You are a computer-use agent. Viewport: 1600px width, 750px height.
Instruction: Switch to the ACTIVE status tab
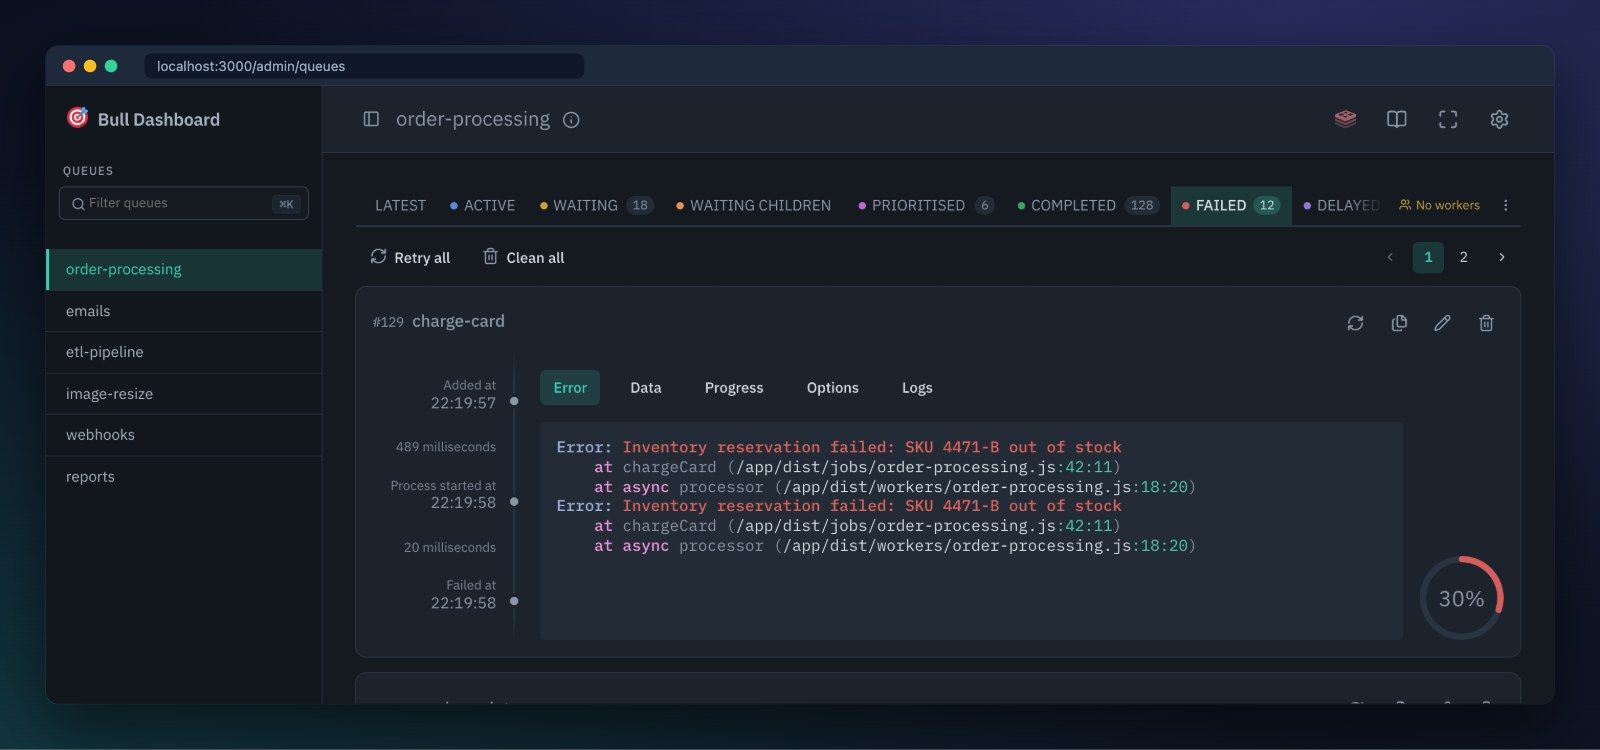482,205
